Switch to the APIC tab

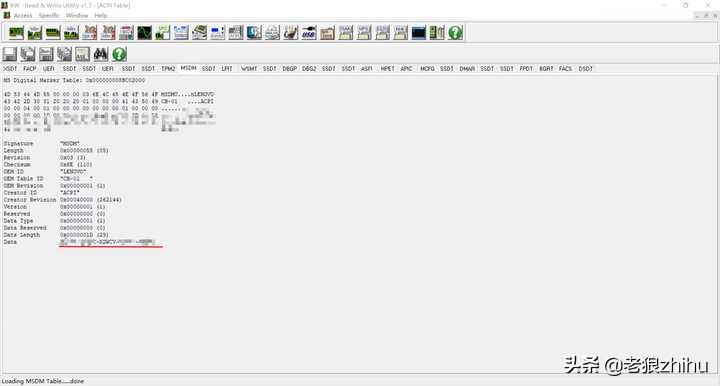click(406, 69)
